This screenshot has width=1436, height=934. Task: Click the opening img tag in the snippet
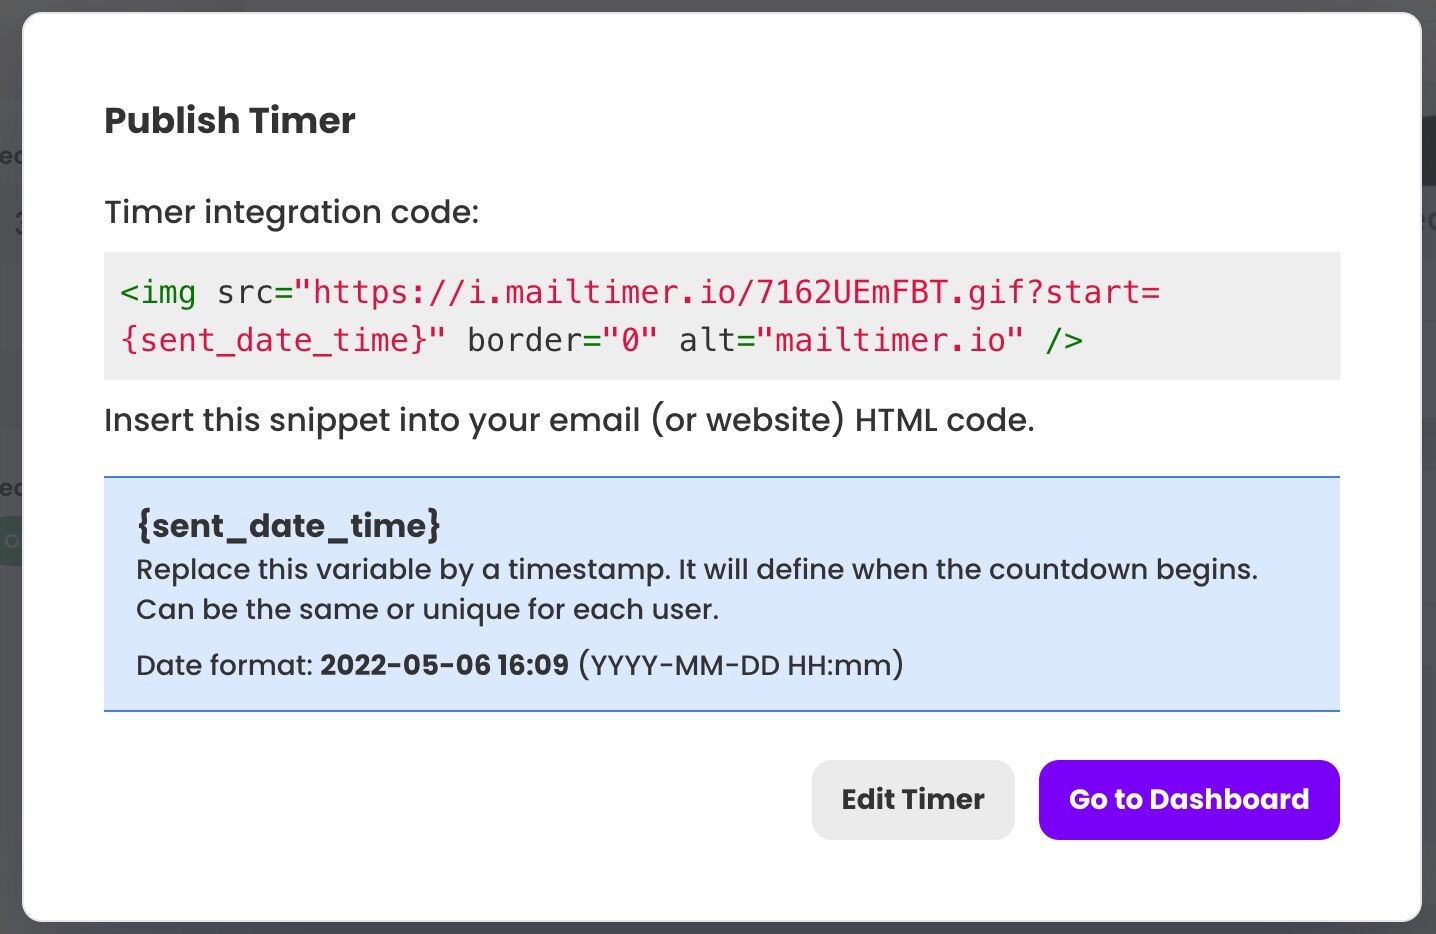pos(158,292)
